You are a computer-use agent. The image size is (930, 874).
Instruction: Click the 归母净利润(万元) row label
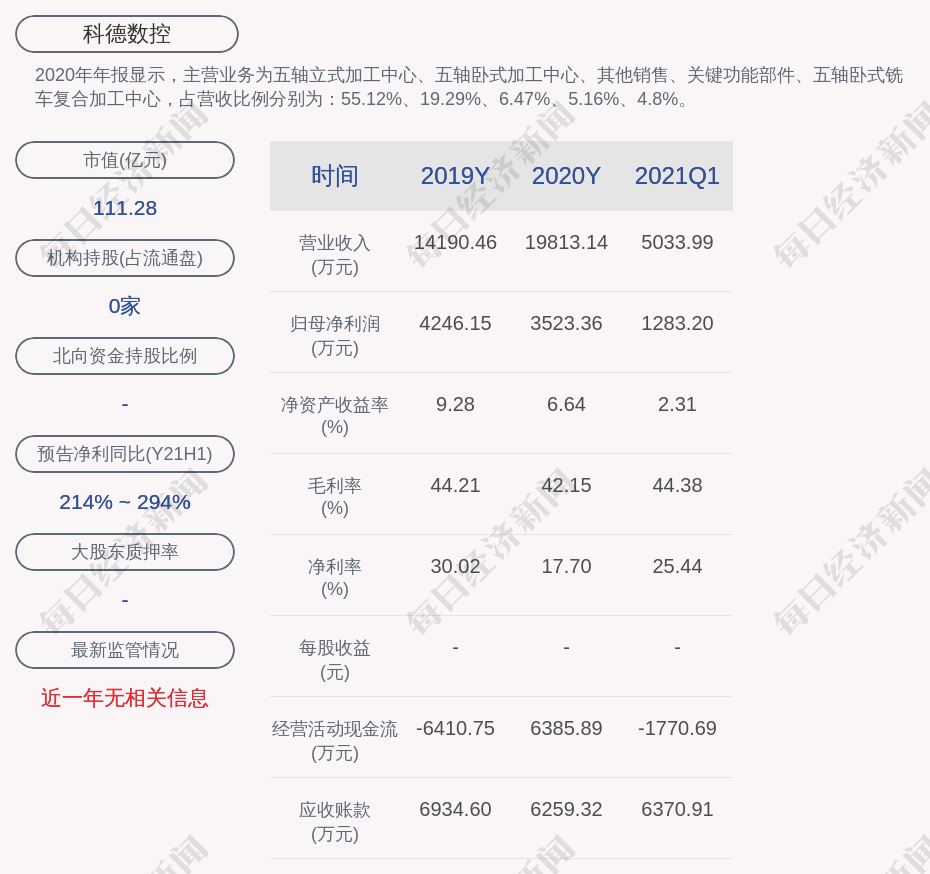(335, 336)
